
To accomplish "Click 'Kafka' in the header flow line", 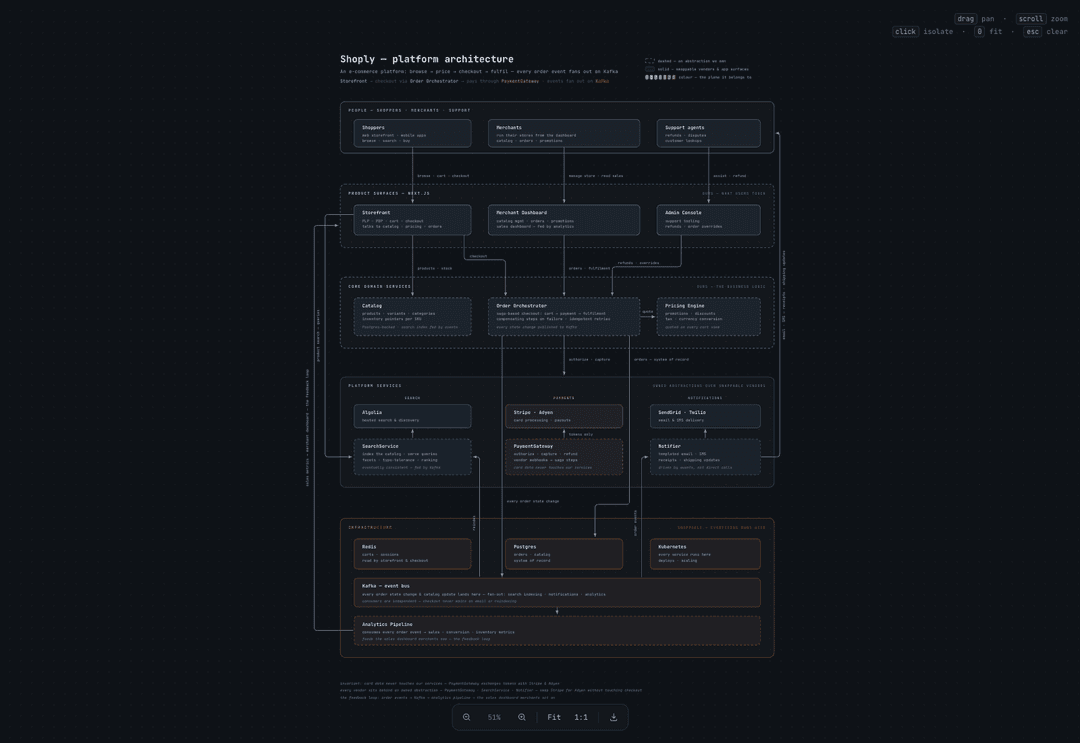I will click(x=602, y=81).
